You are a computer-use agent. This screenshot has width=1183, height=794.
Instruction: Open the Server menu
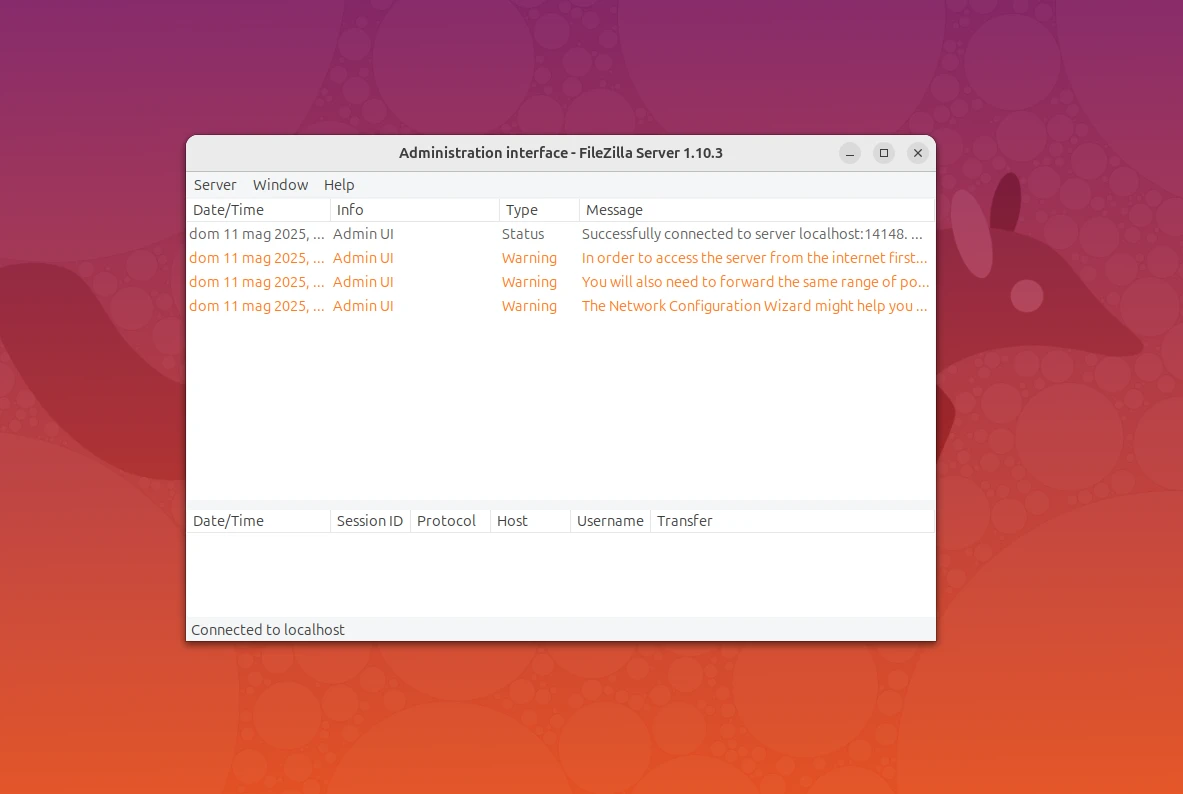point(215,185)
